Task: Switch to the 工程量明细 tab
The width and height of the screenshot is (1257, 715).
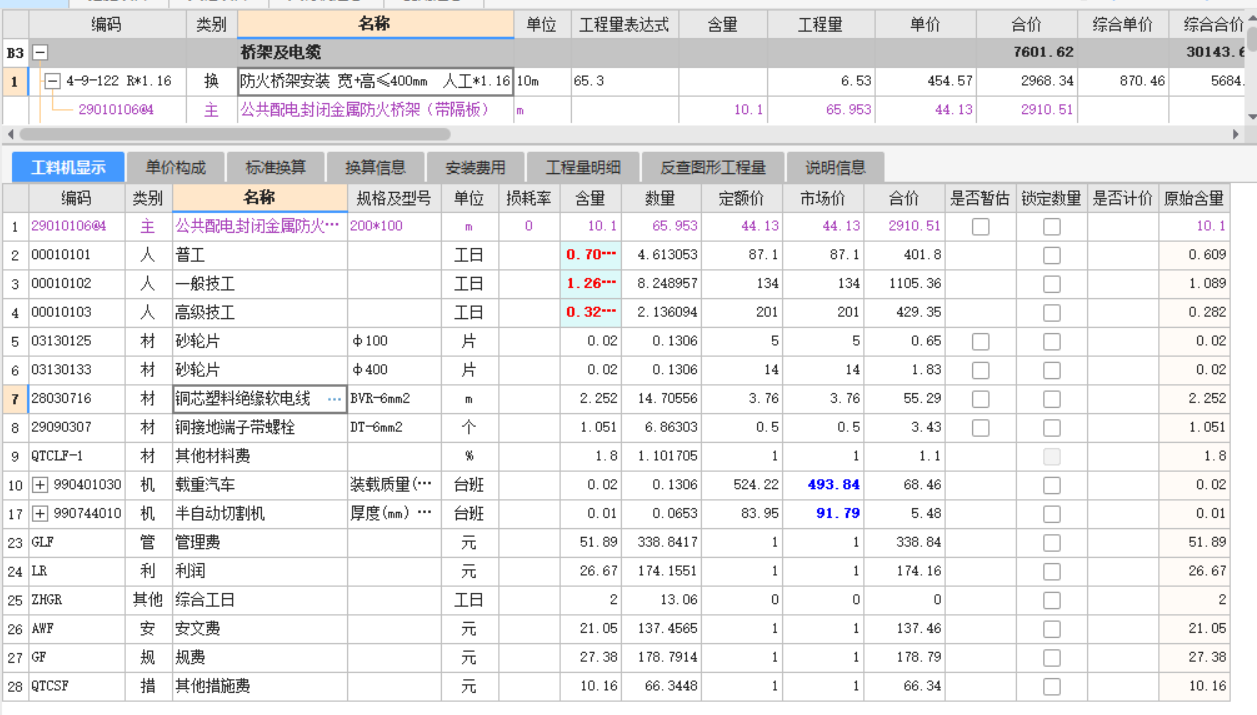Action: (x=583, y=168)
